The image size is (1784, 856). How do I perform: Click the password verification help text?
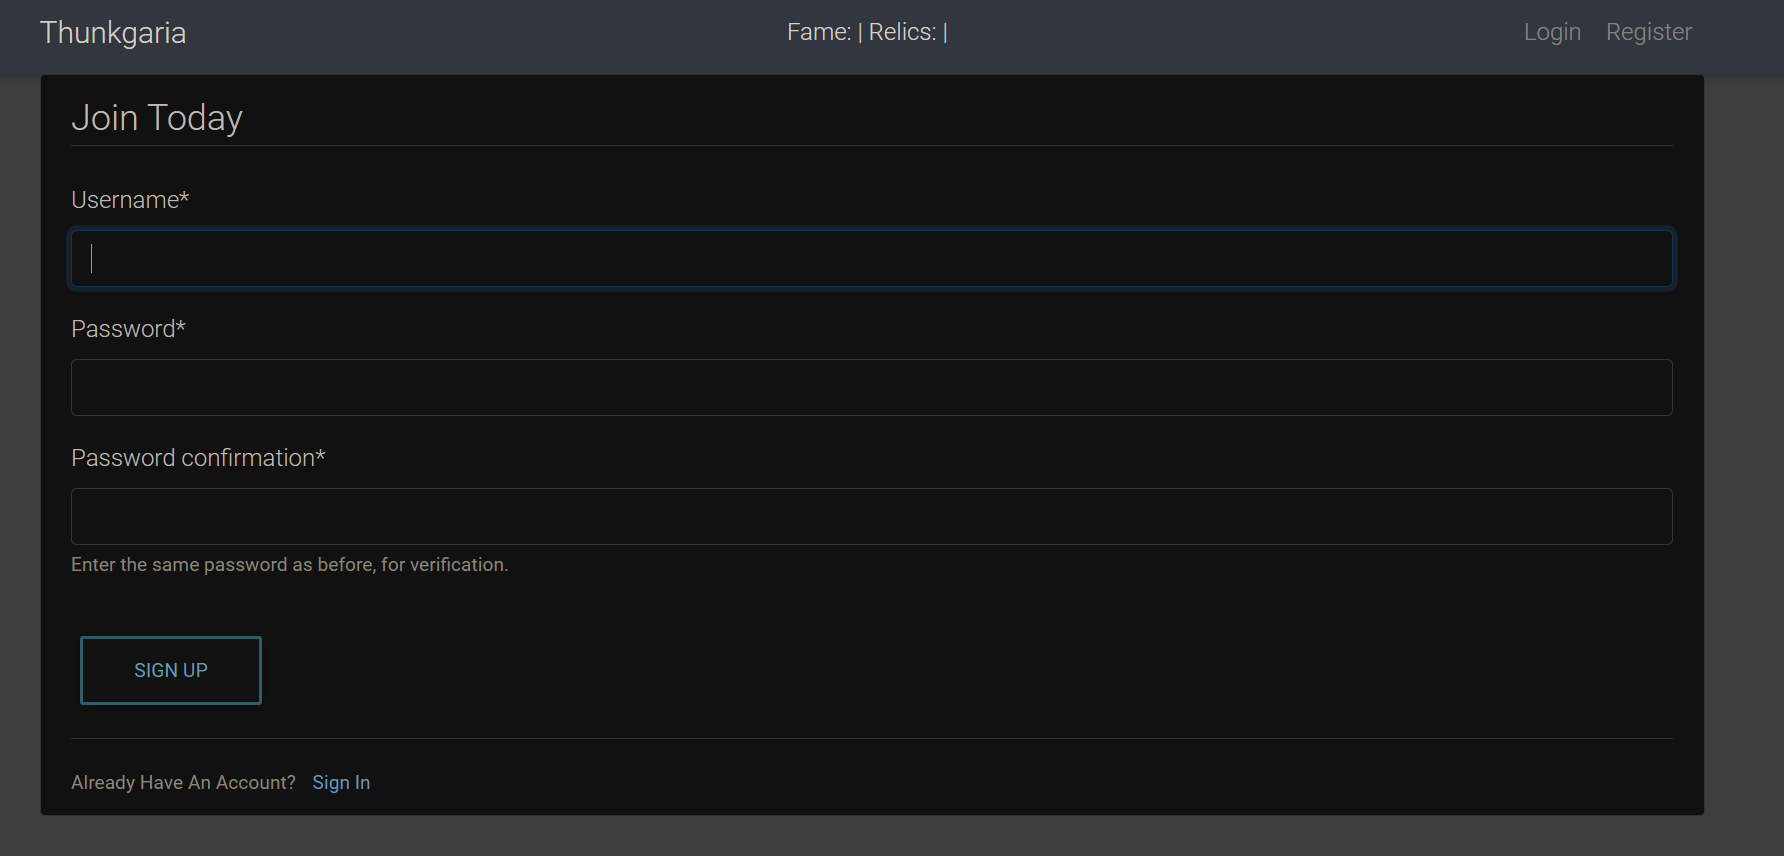tap(289, 565)
